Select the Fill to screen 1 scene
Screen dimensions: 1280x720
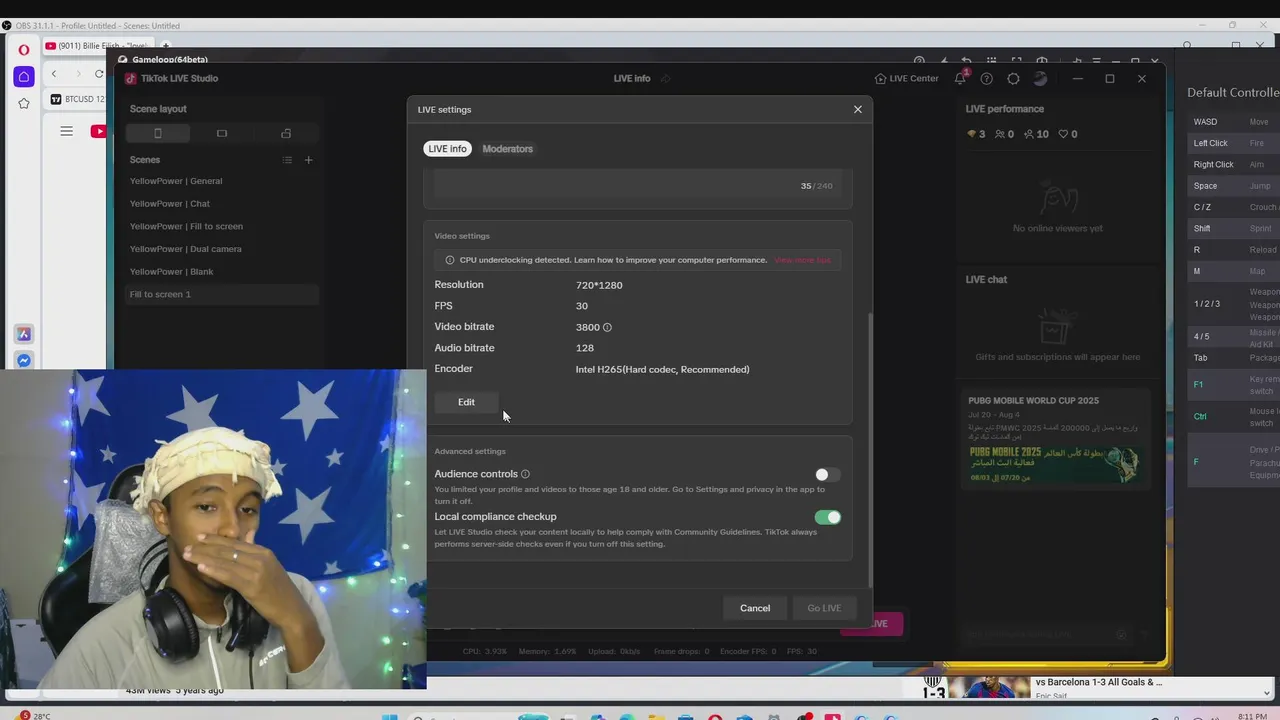[221, 294]
